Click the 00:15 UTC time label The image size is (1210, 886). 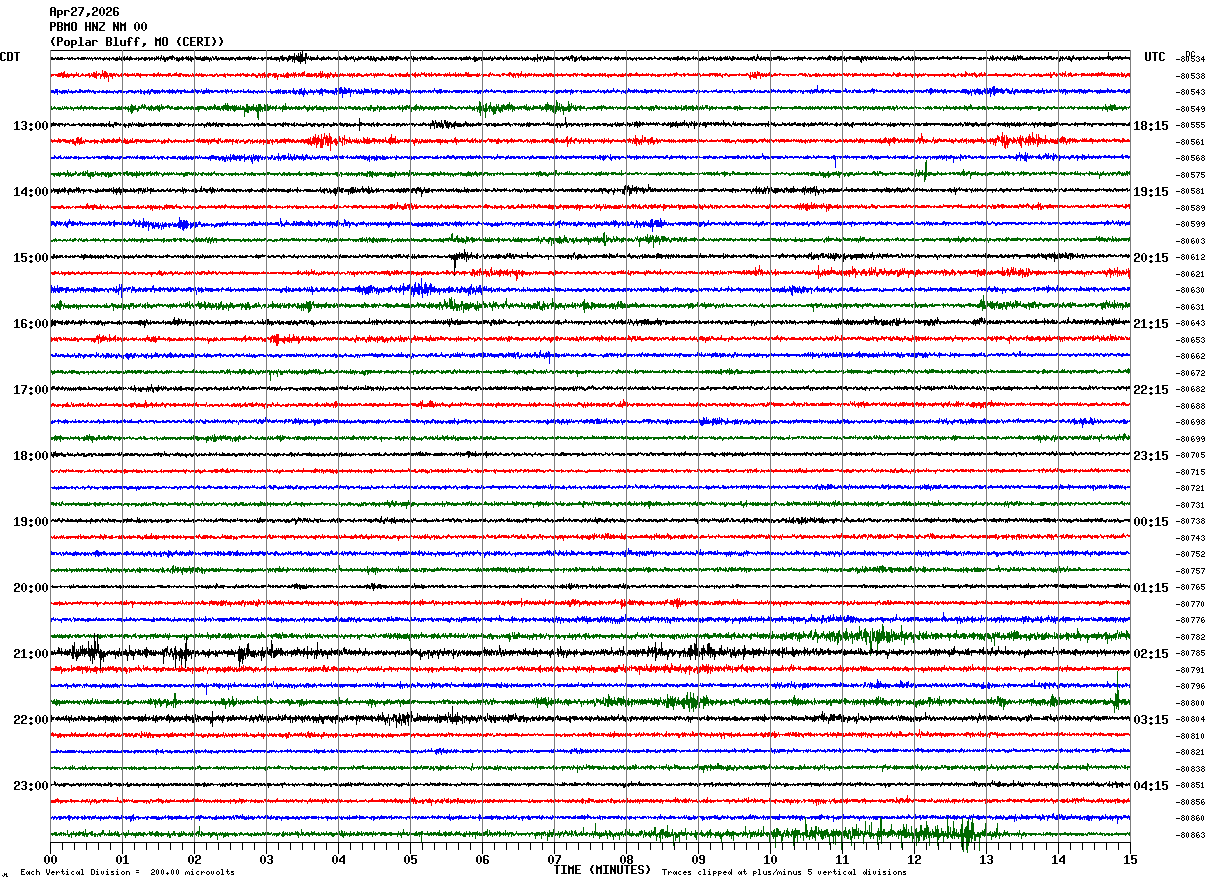point(1151,522)
